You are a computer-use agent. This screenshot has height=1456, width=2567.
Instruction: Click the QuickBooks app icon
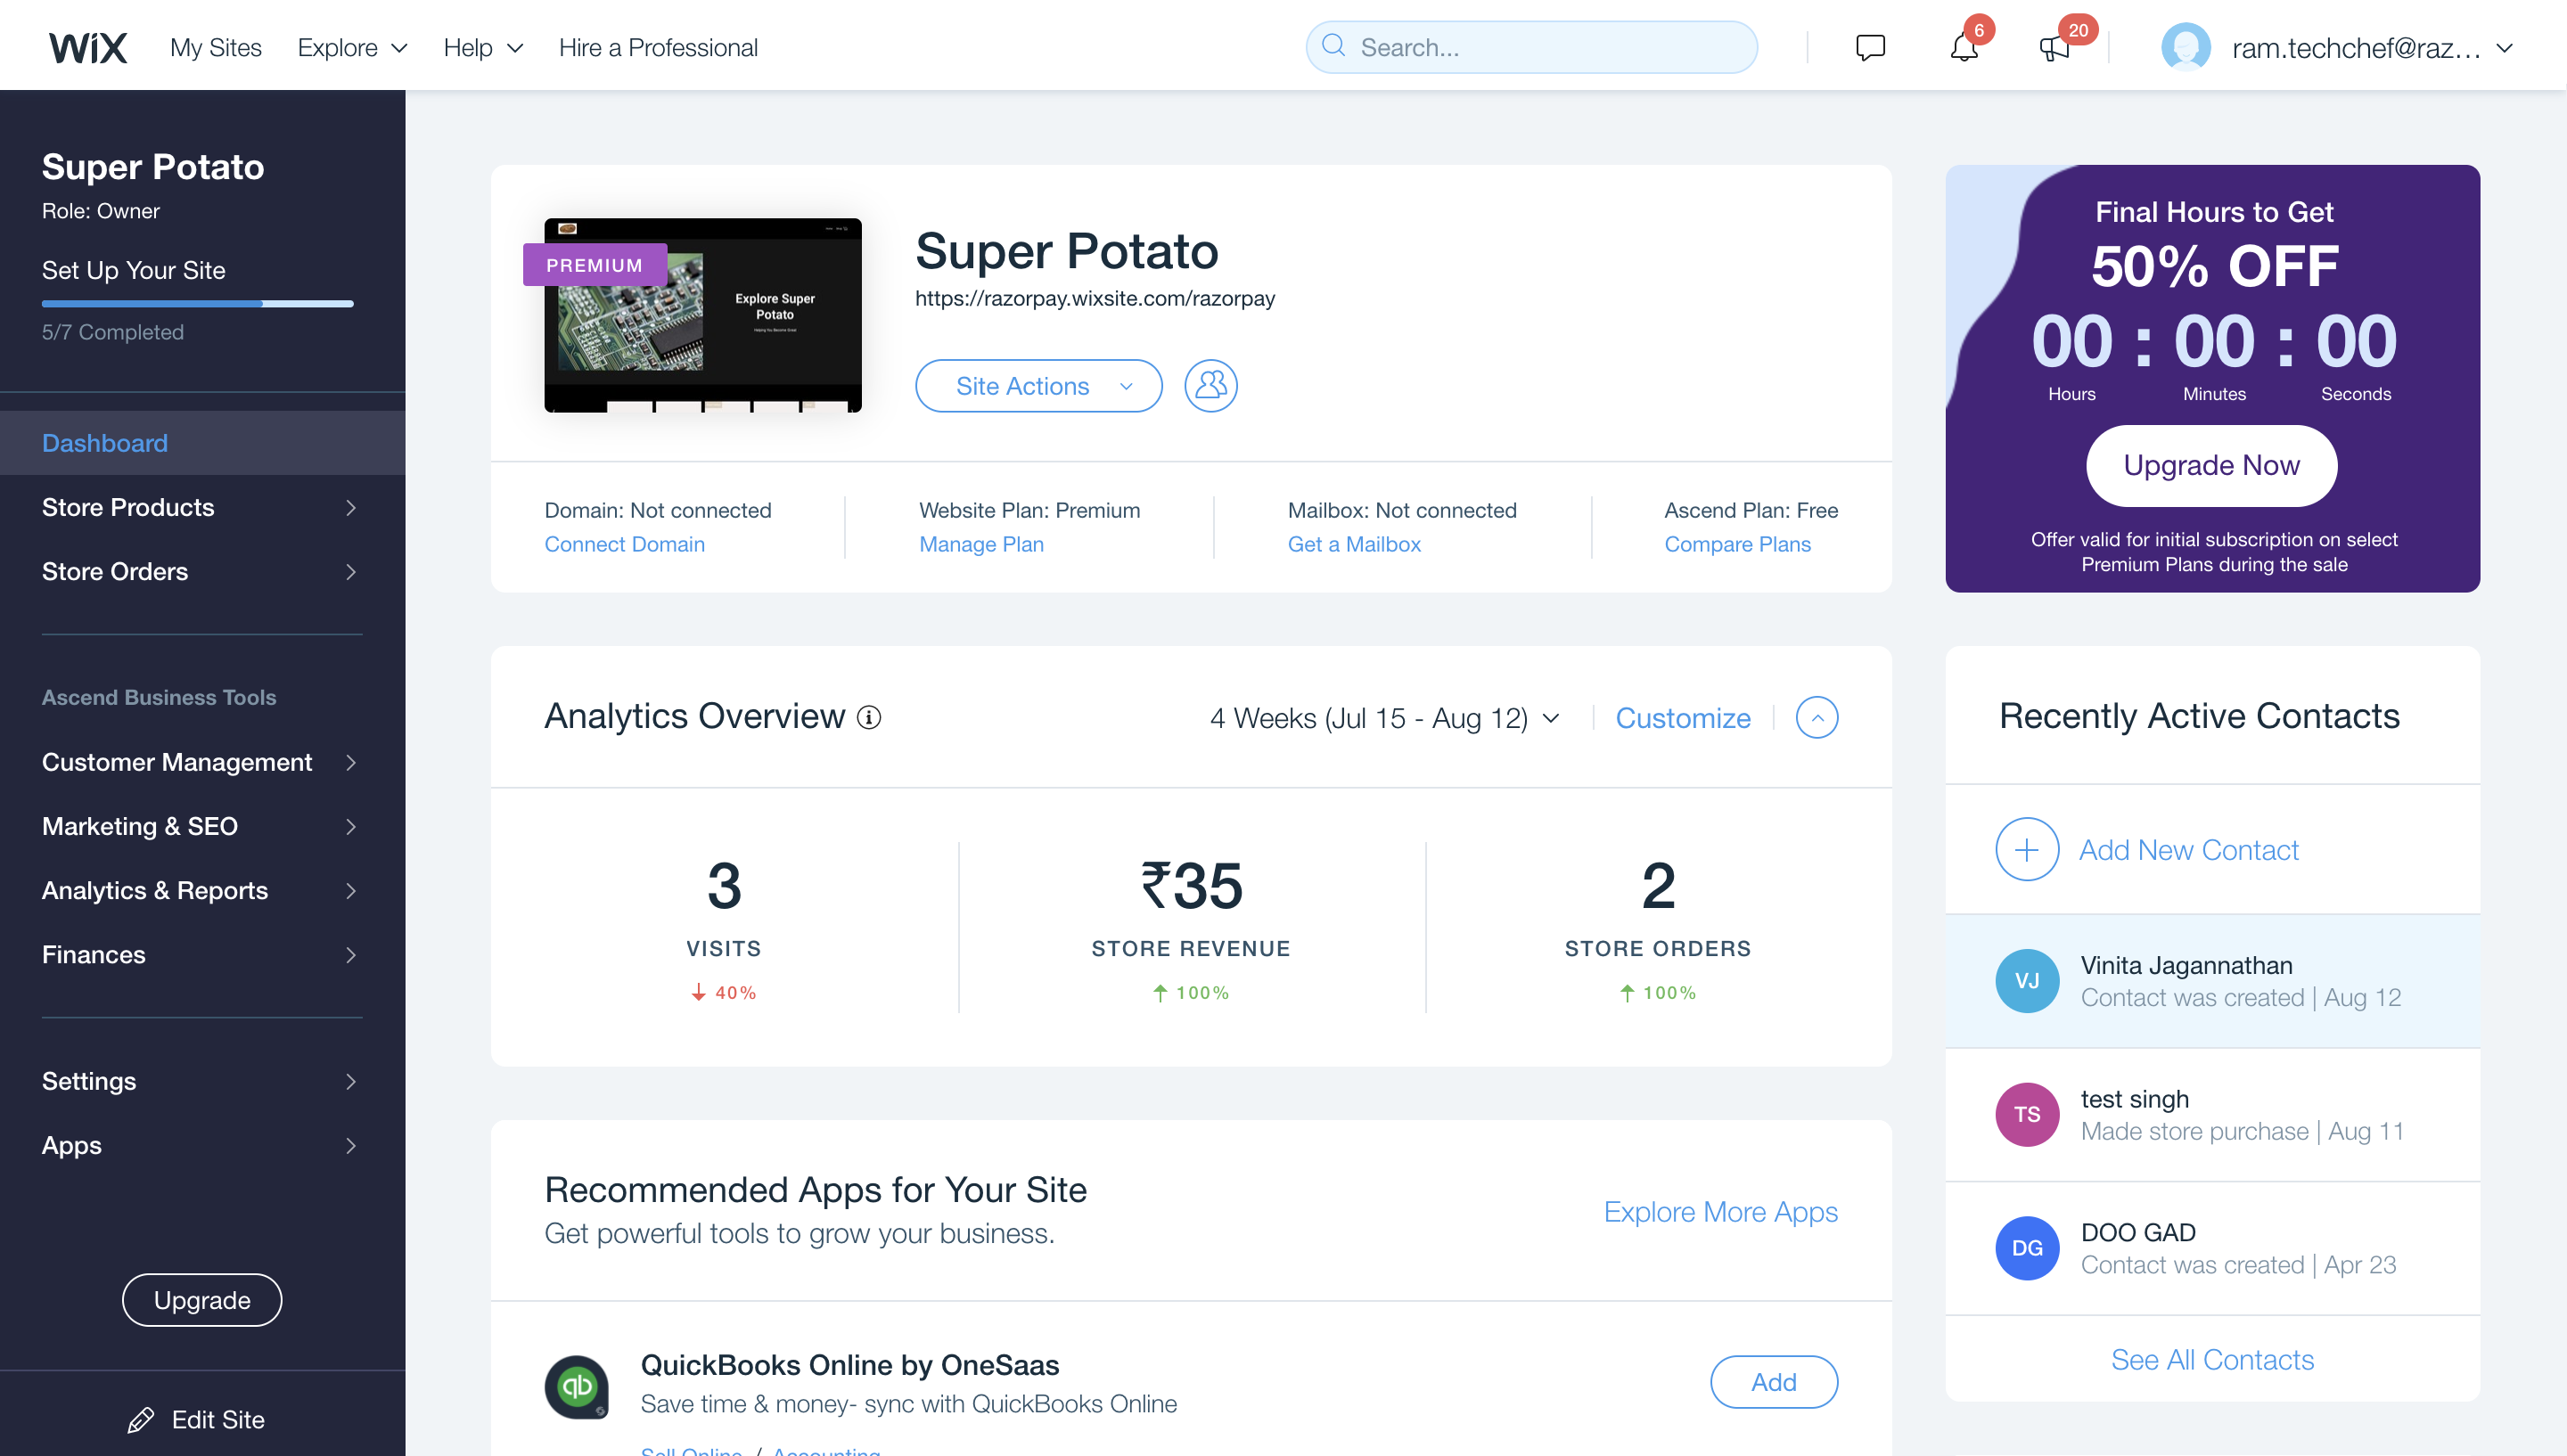point(577,1386)
